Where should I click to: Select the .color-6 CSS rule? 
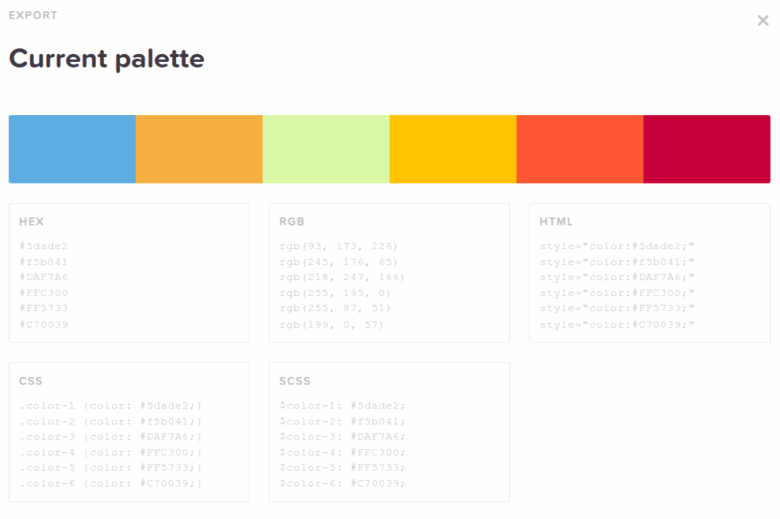pyautogui.click(x=111, y=483)
